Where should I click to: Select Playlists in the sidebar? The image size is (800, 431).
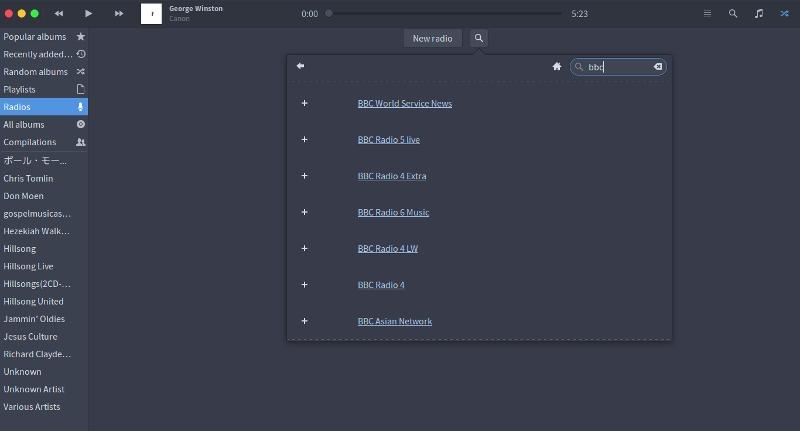coord(20,89)
